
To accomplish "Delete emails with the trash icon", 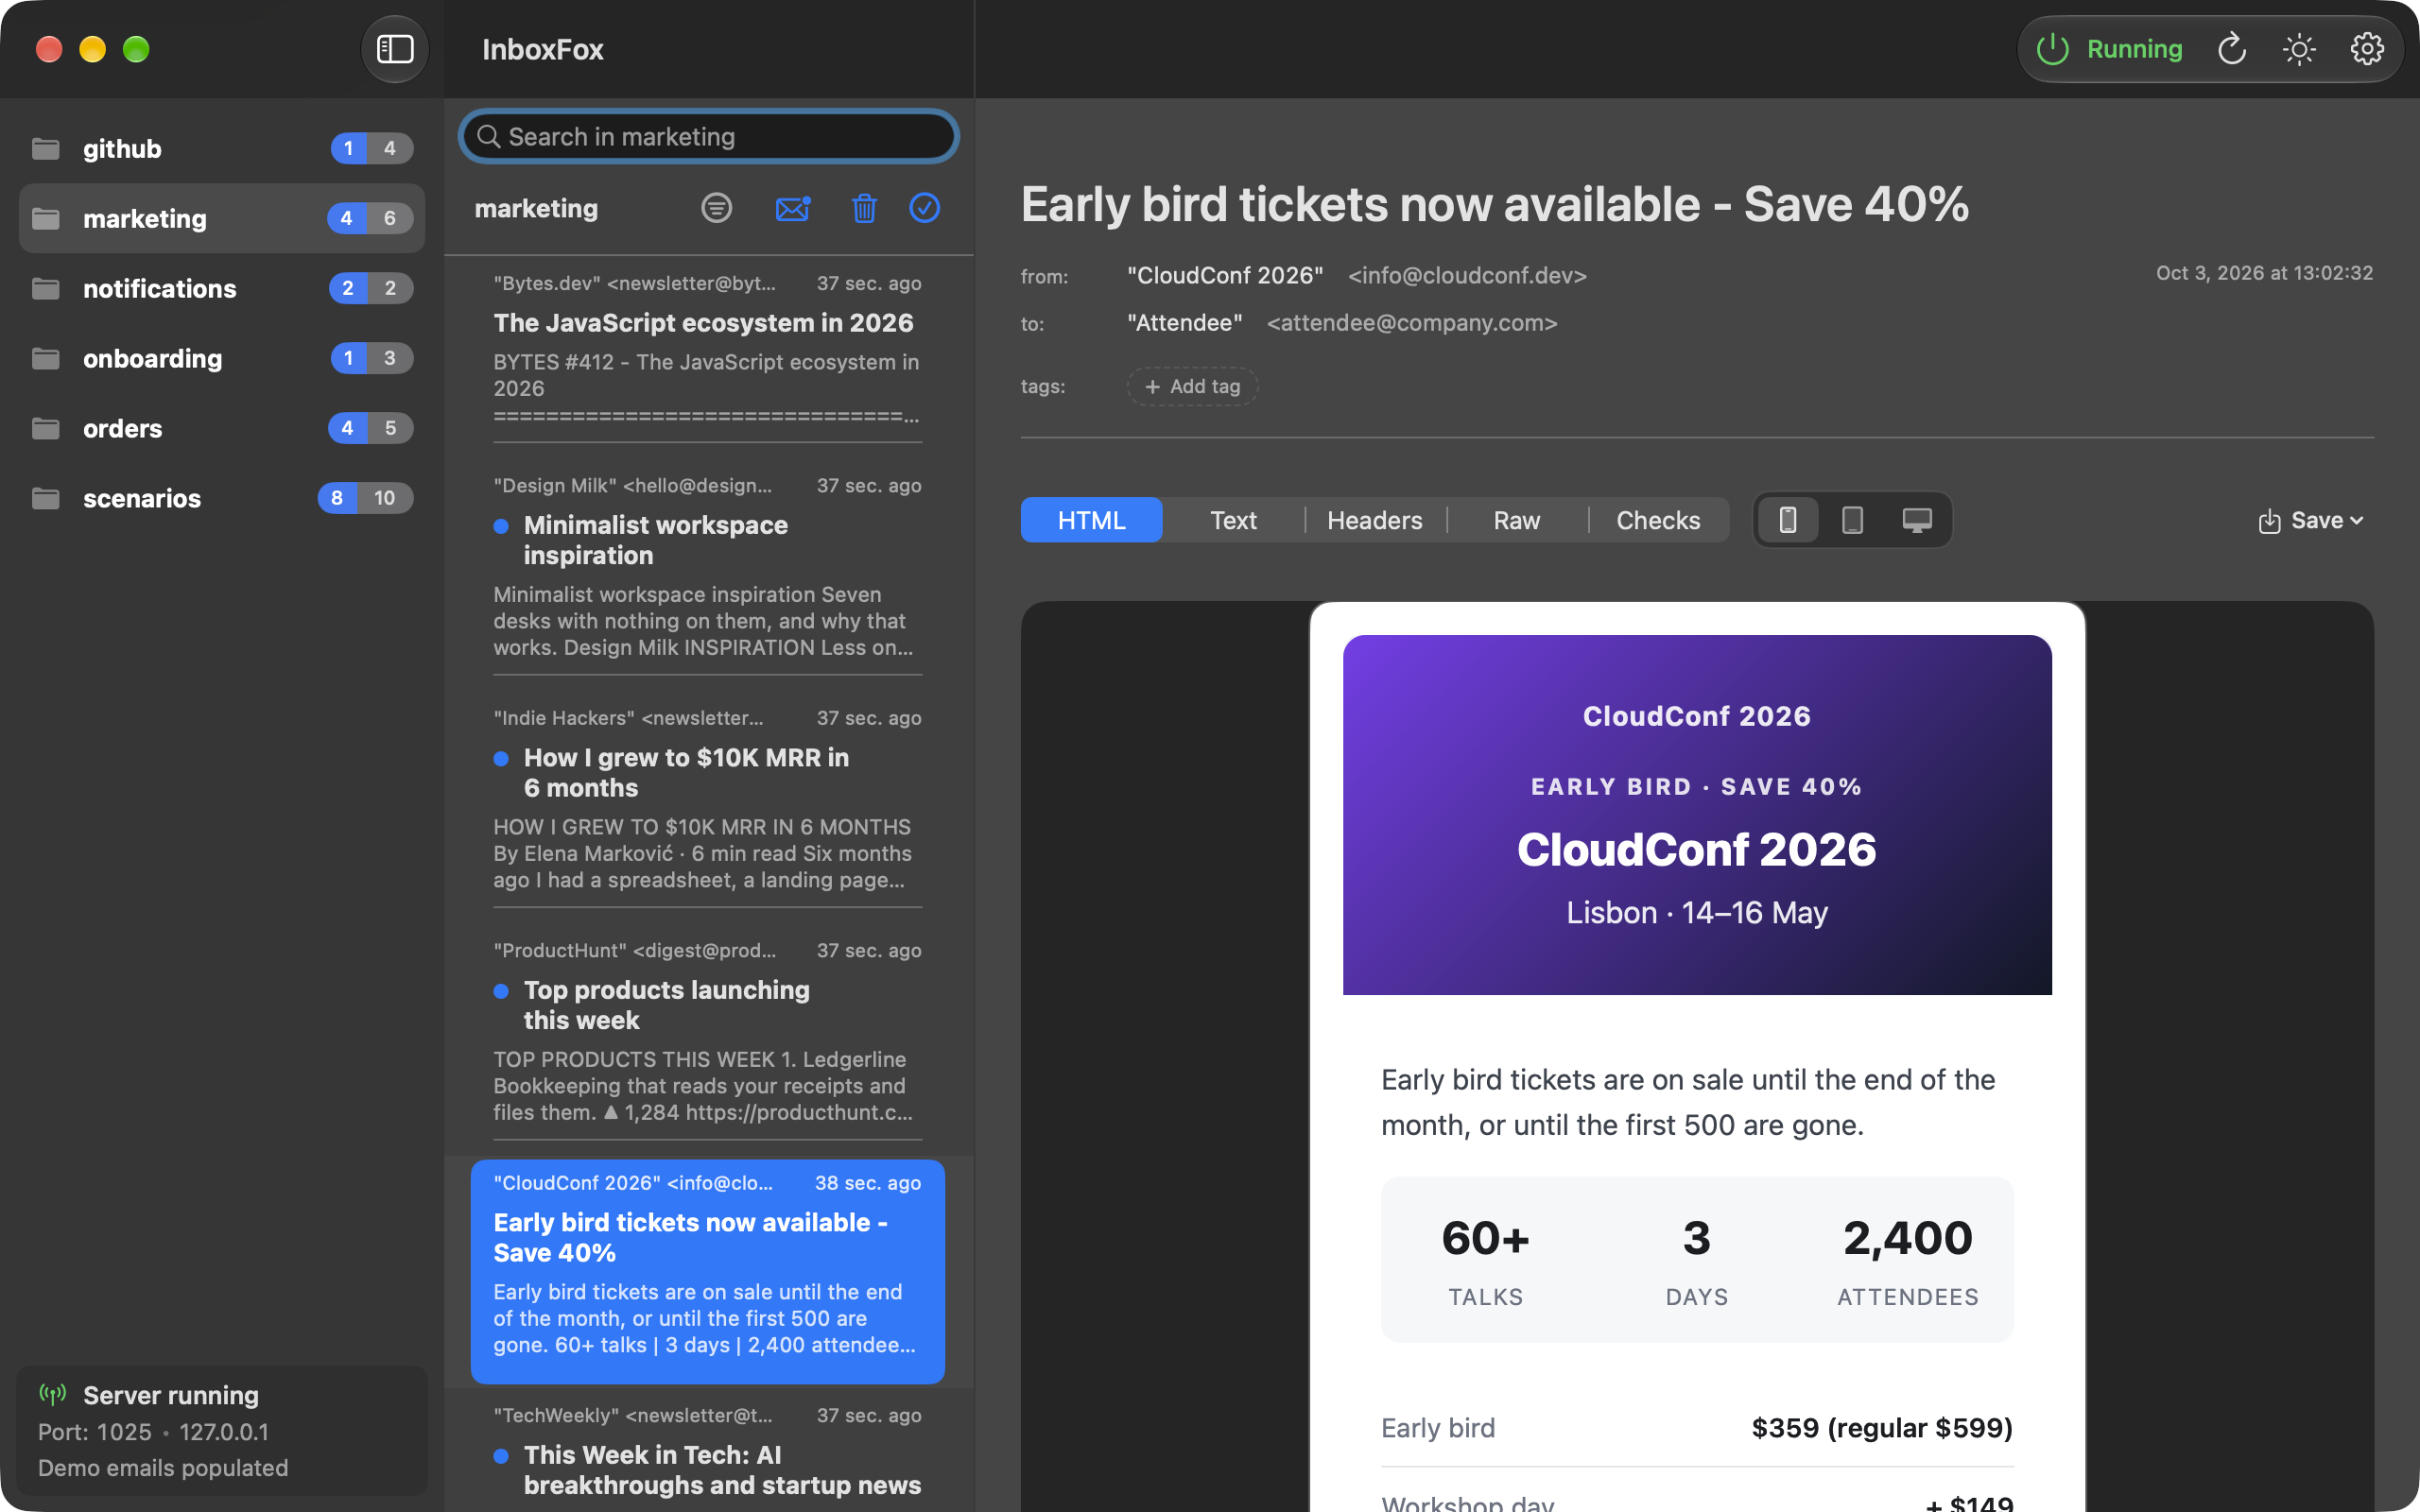I will pyautogui.click(x=864, y=208).
